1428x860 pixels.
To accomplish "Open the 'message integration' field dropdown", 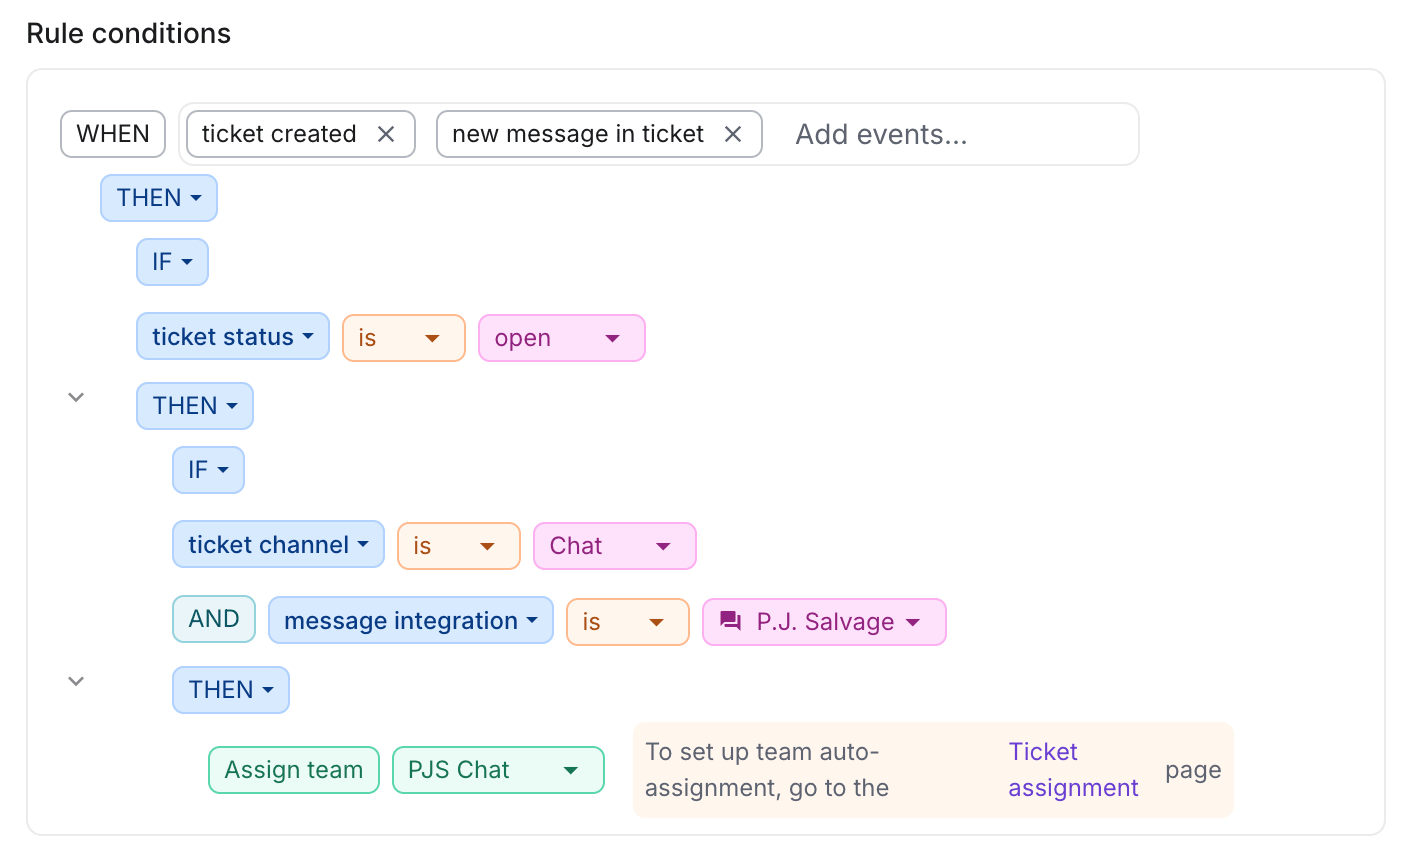I will point(411,621).
